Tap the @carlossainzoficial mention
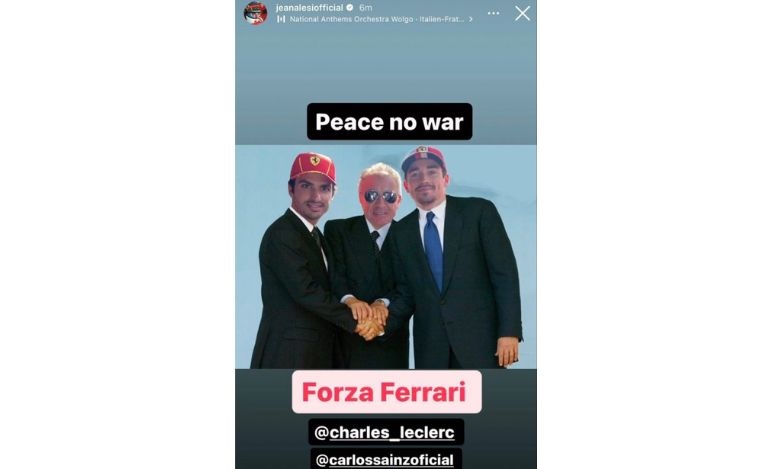This screenshot has height=469, width=772. [386, 459]
